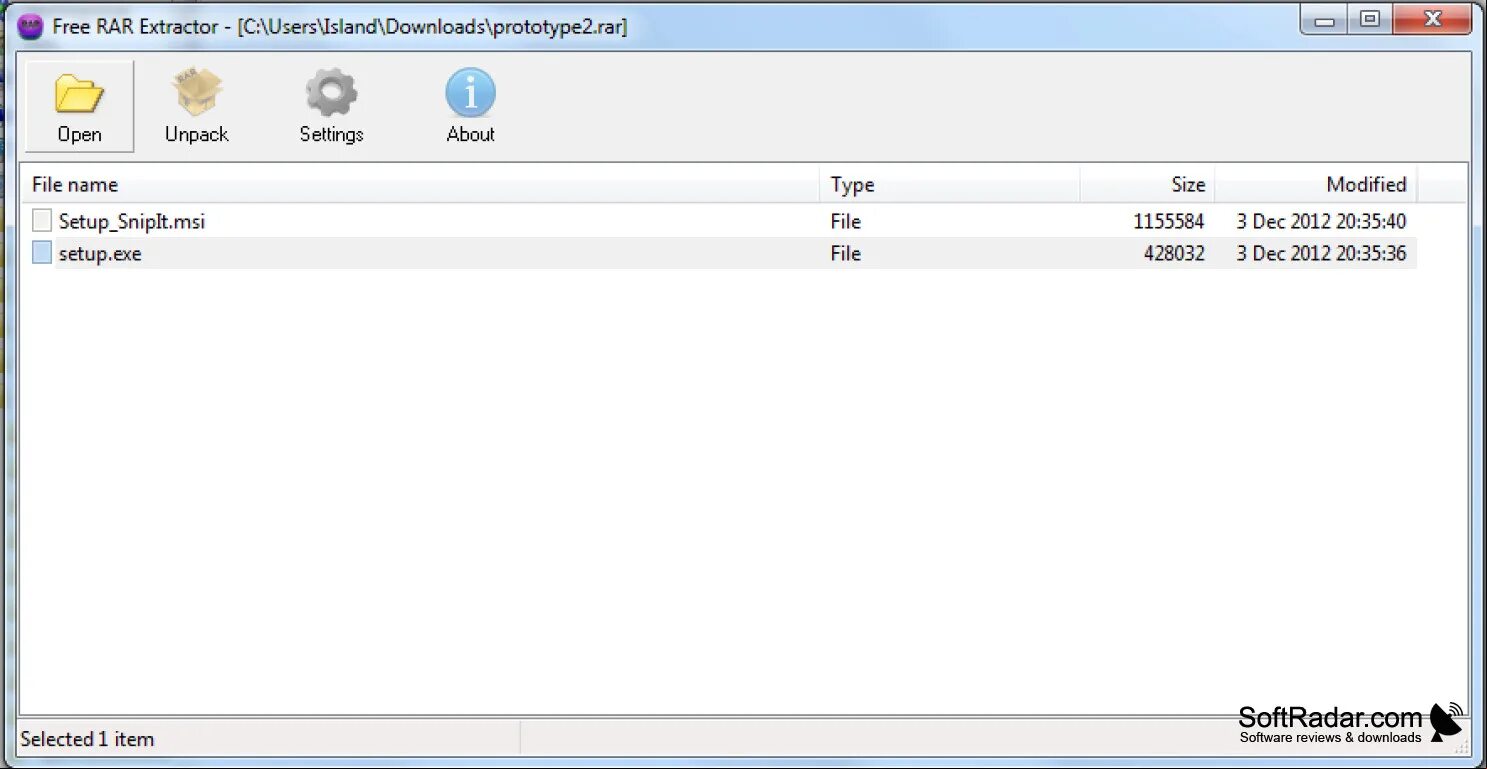The height and width of the screenshot is (769, 1487).
Task: Check the Setup_SnipIt.msi checkbox
Action: point(41,220)
